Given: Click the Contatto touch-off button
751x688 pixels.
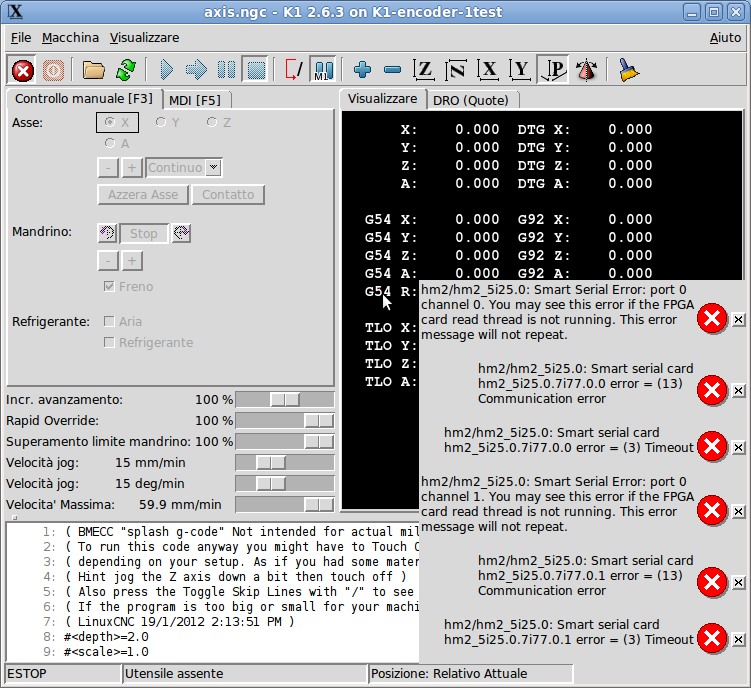Looking at the screenshot, I should coord(228,195).
